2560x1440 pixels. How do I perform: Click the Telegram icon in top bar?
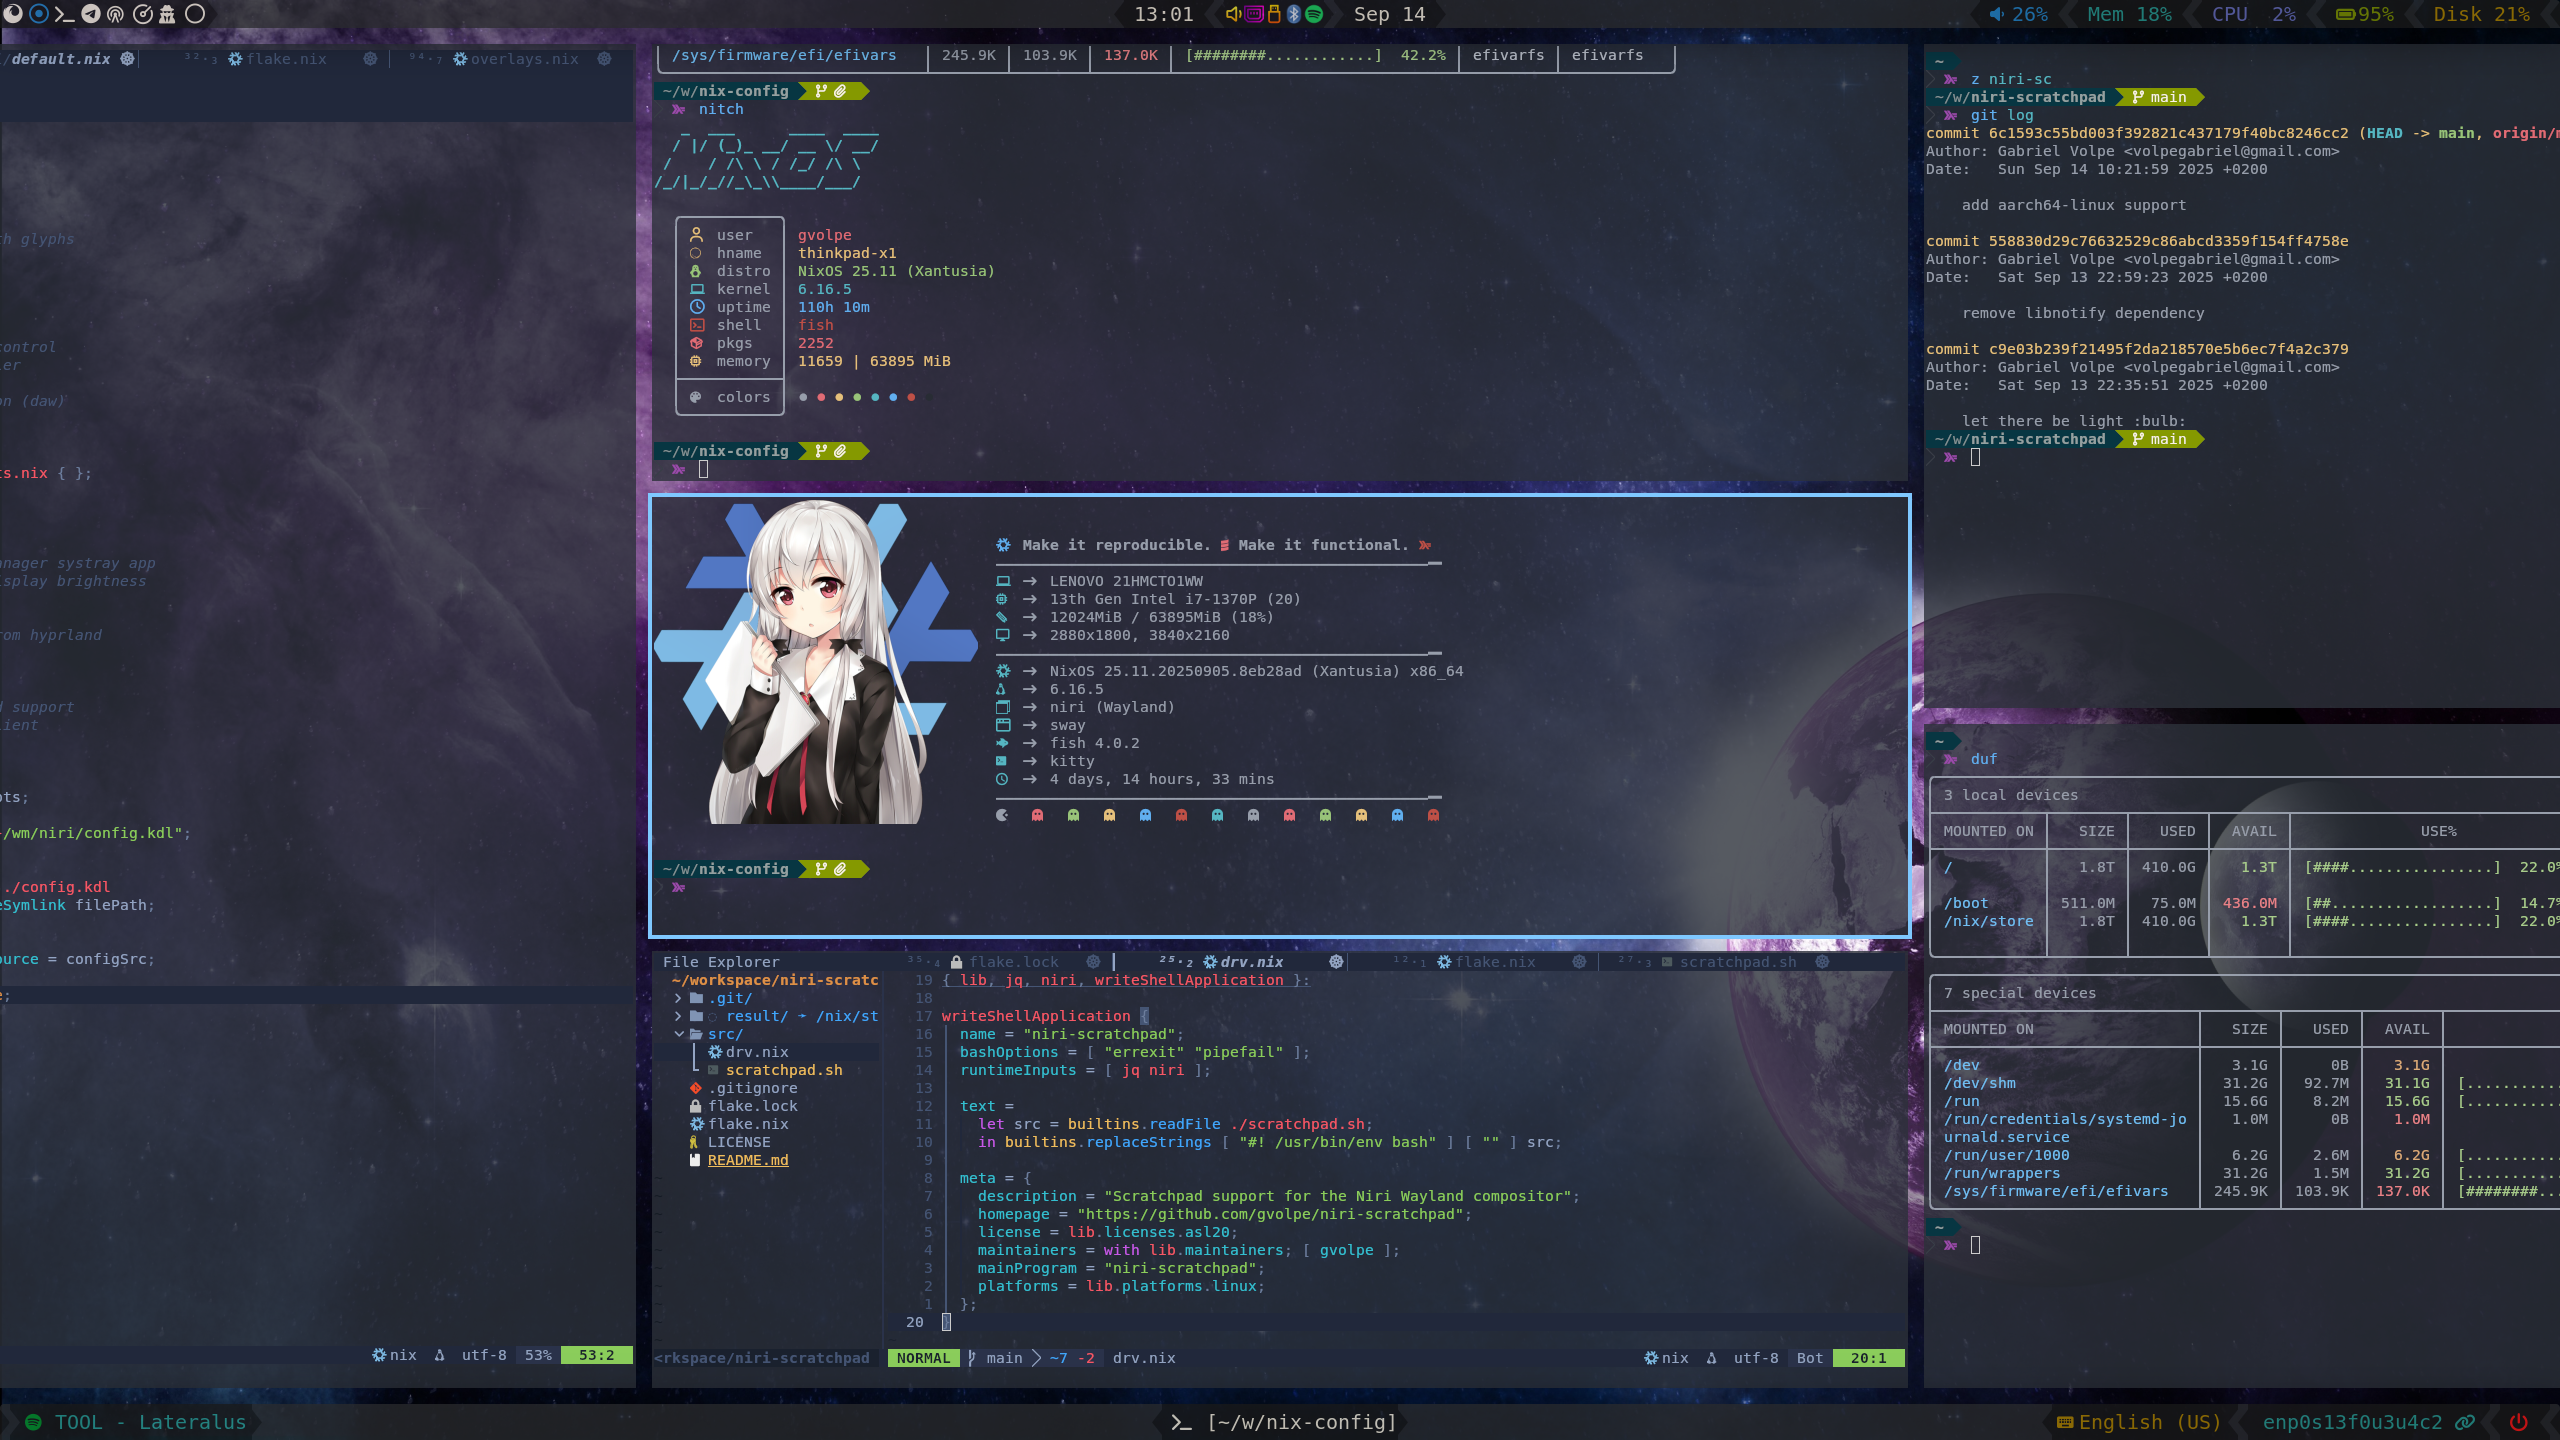click(x=90, y=14)
